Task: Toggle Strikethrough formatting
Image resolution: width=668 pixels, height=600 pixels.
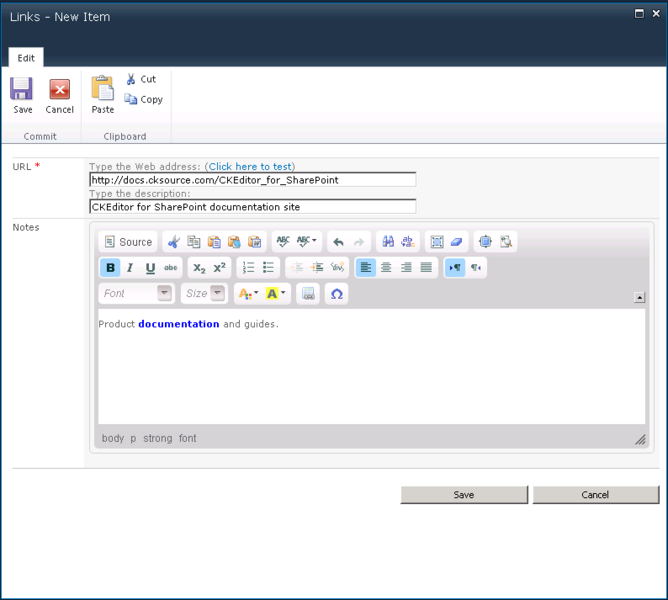Action: [x=170, y=268]
